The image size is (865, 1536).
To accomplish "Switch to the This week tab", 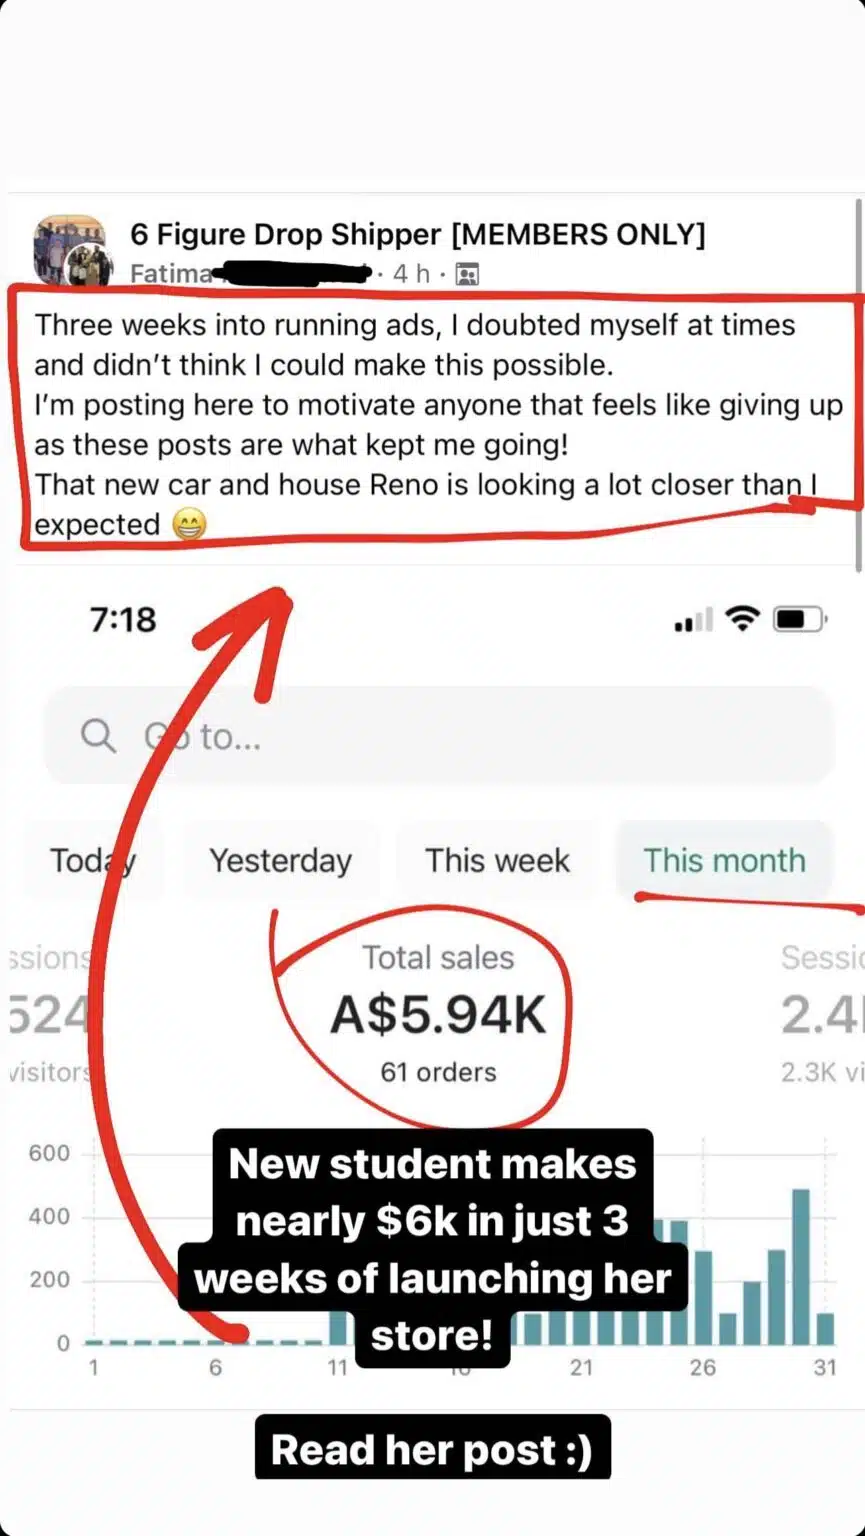I will pos(497,861).
